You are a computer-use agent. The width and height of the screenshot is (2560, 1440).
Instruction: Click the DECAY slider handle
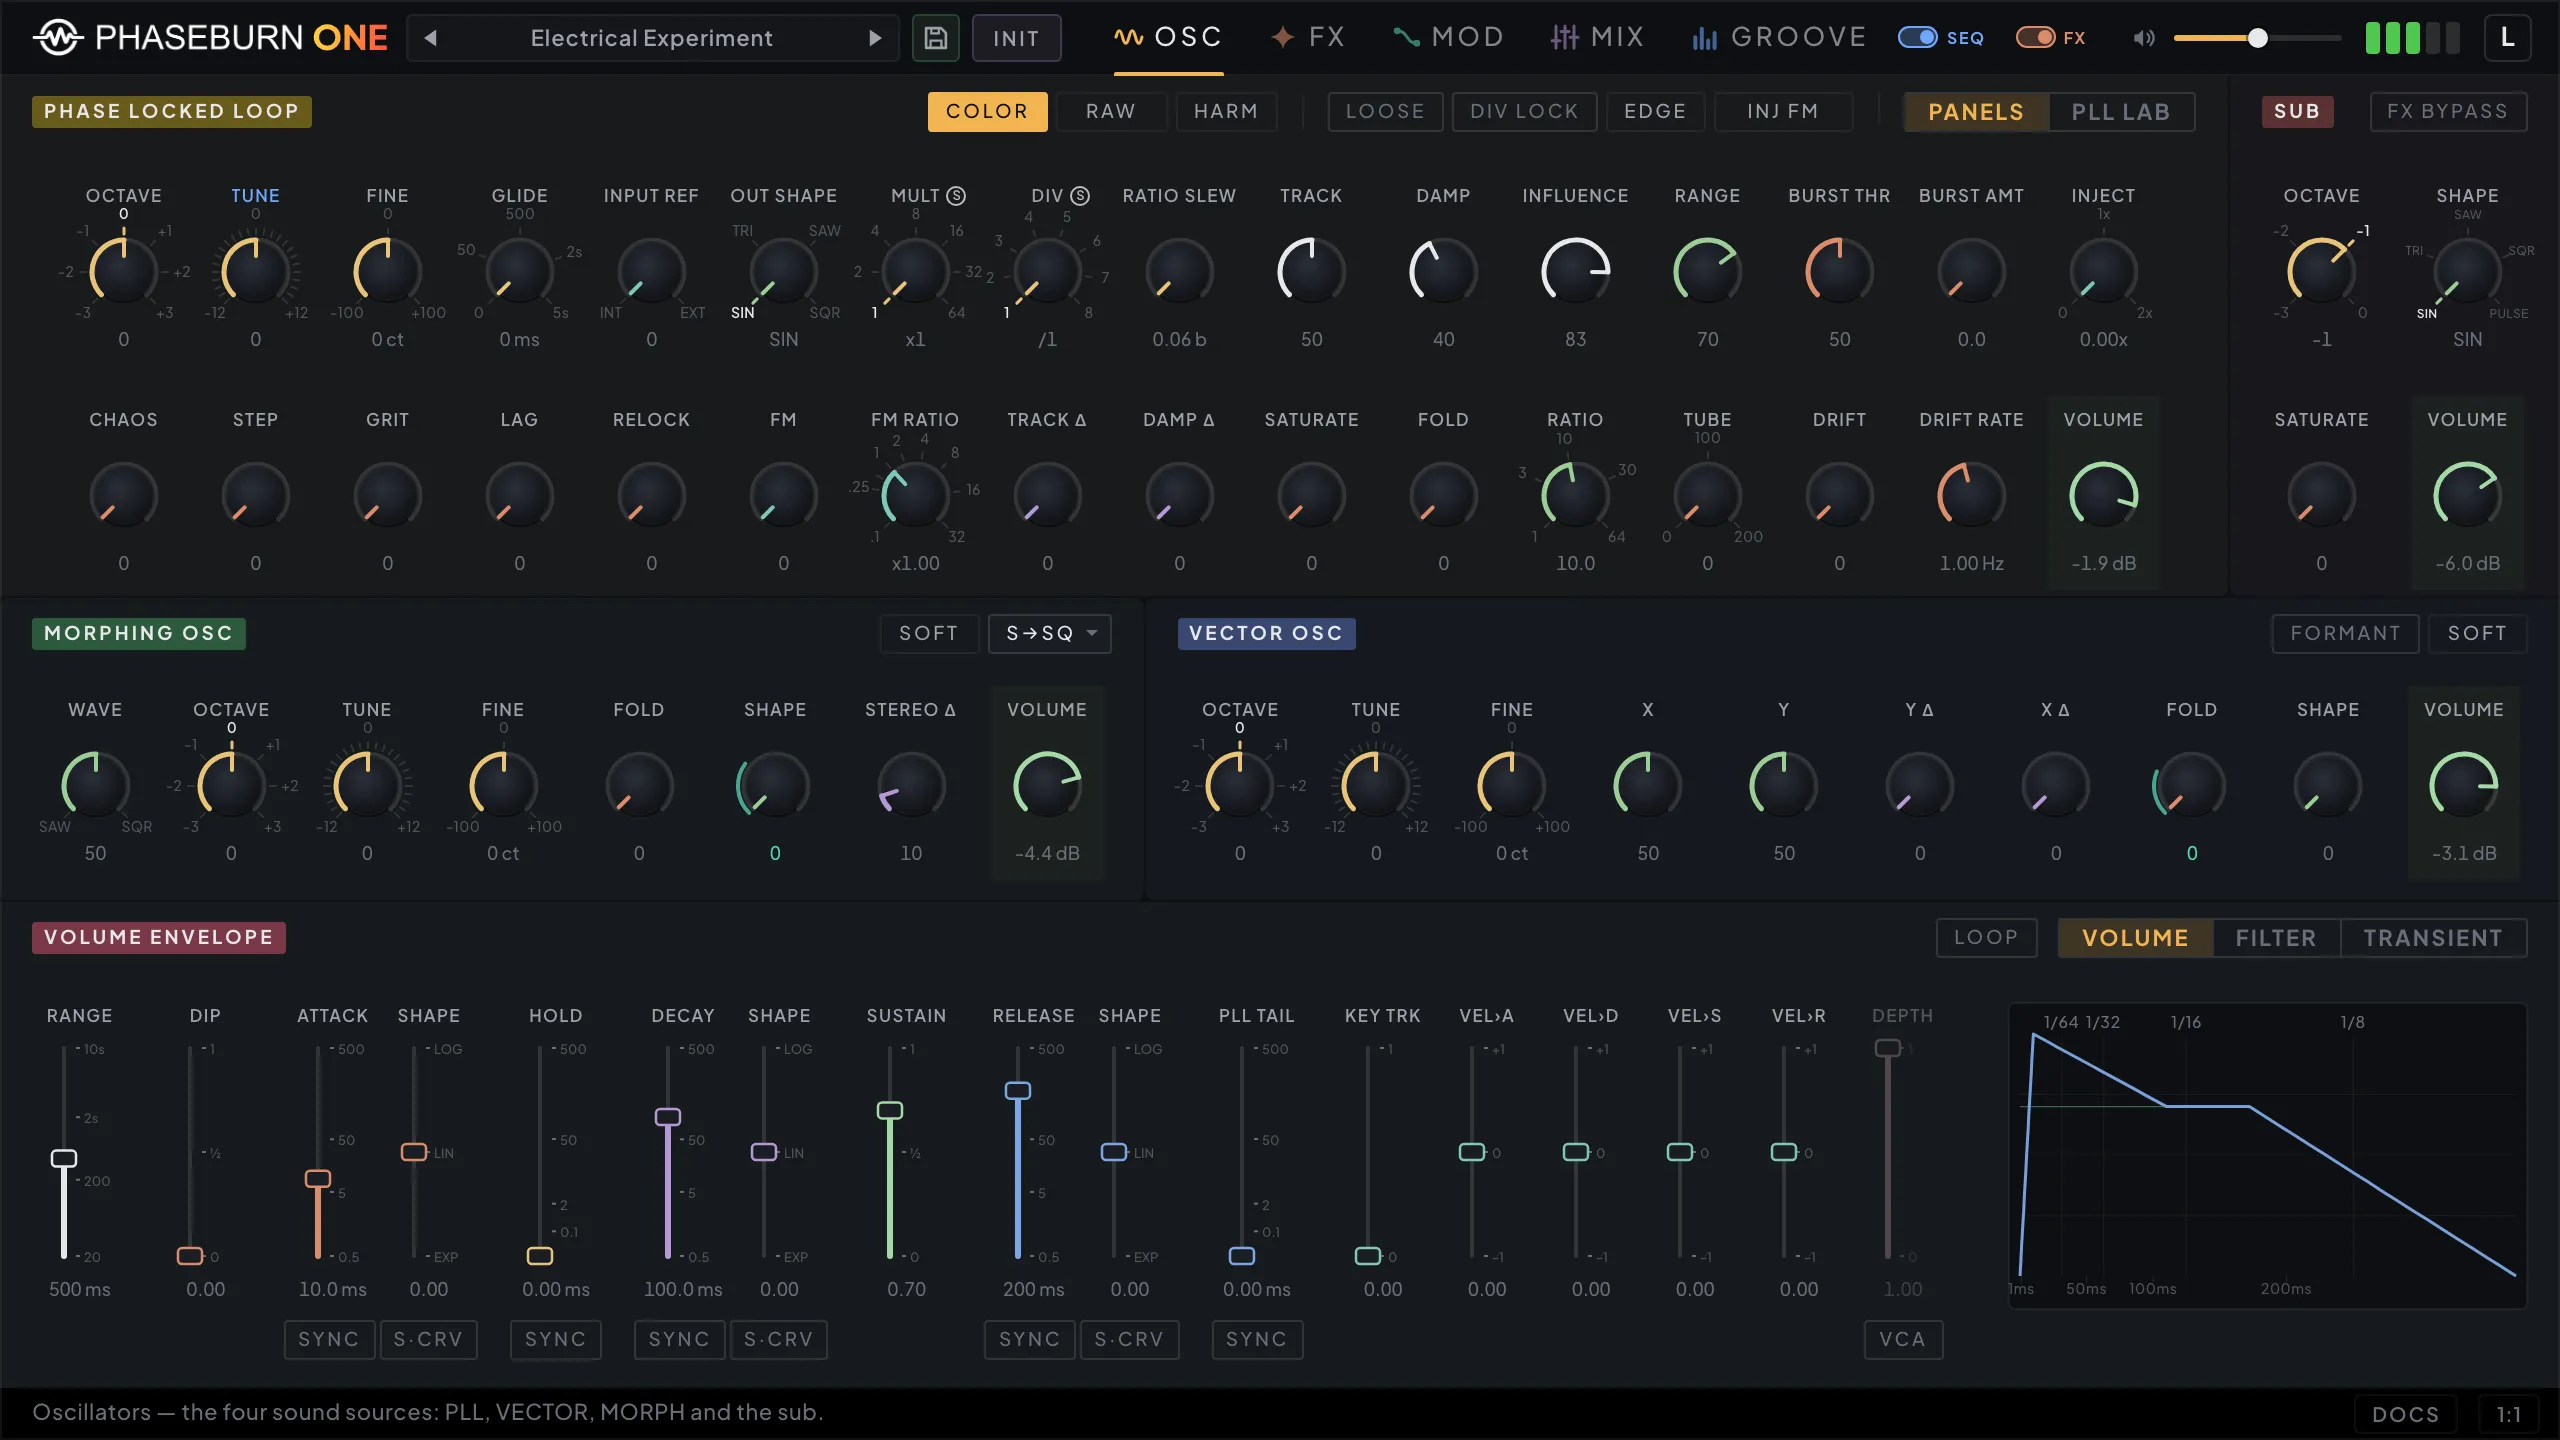pyautogui.click(x=668, y=1116)
